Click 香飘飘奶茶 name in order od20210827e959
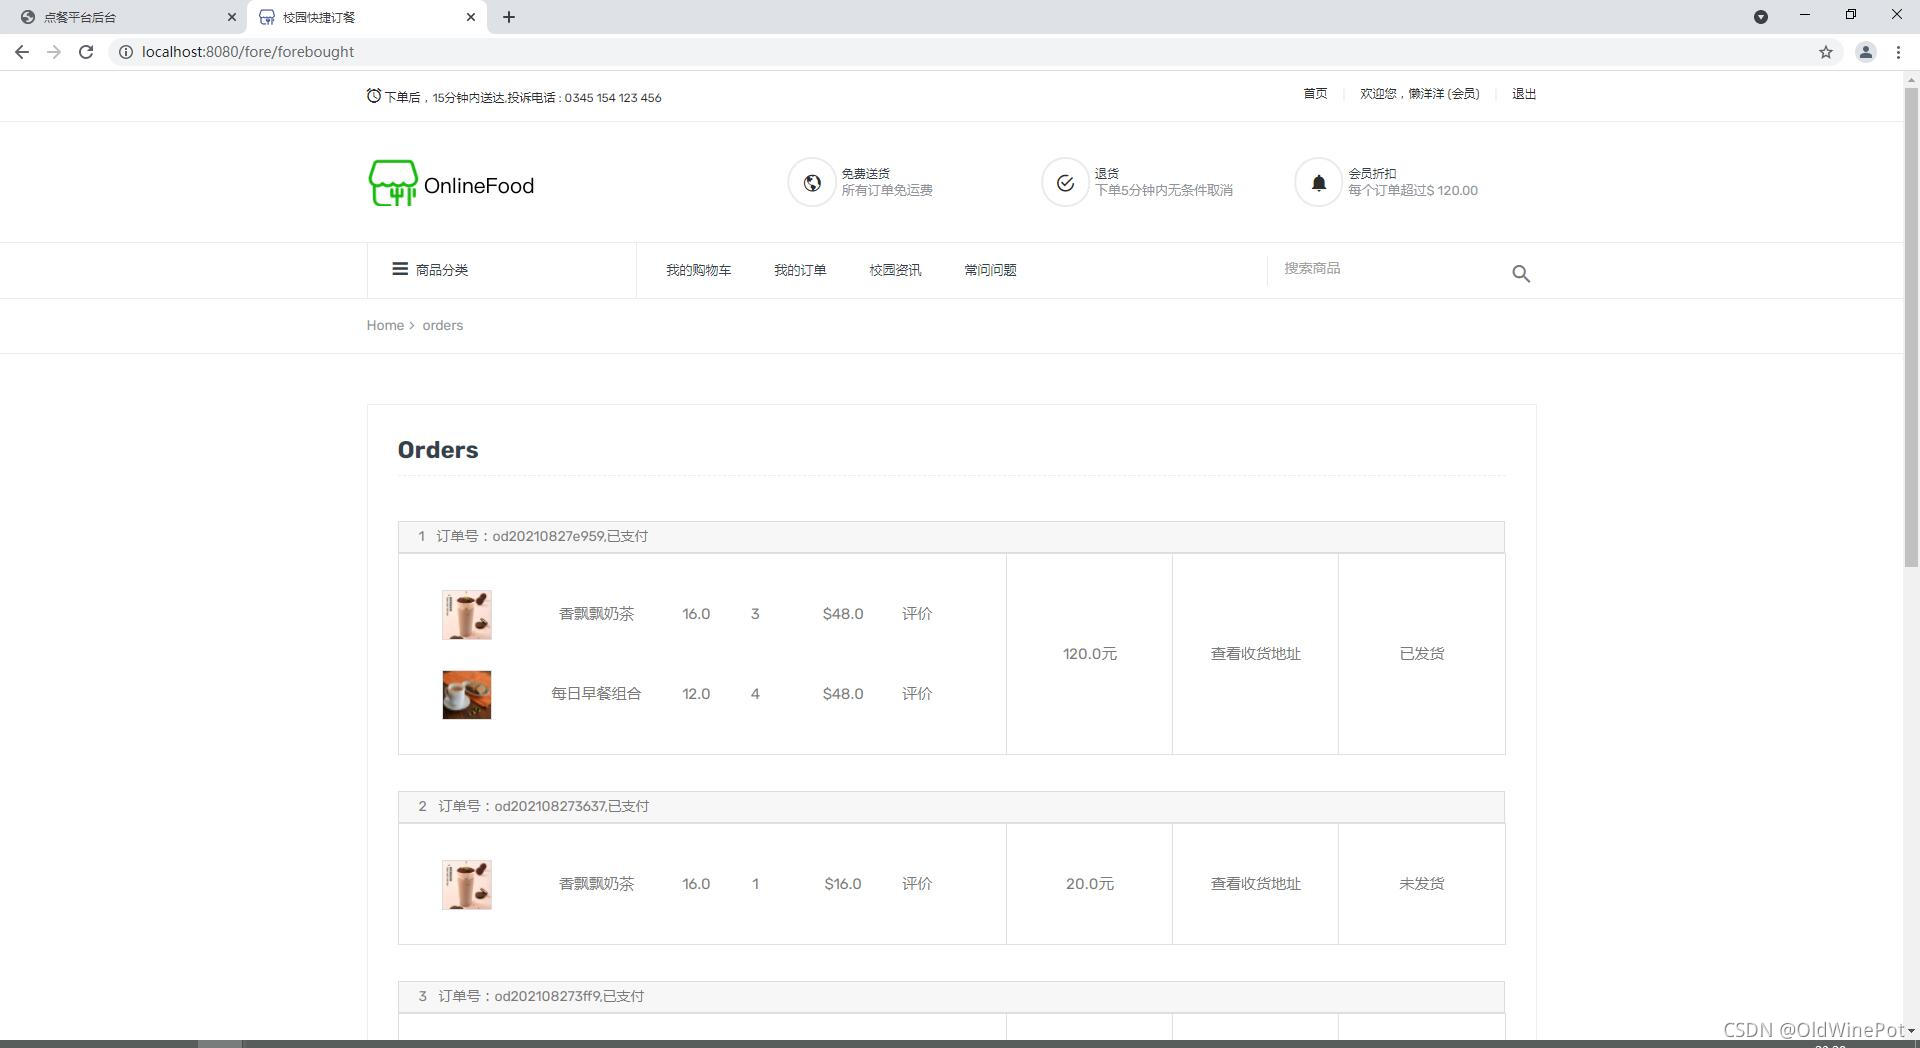 pyautogui.click(x=596, y=614)
